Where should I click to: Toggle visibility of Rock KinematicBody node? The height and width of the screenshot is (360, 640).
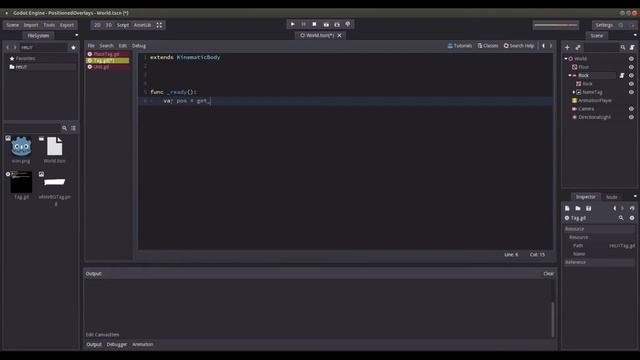tap(631, 76)
